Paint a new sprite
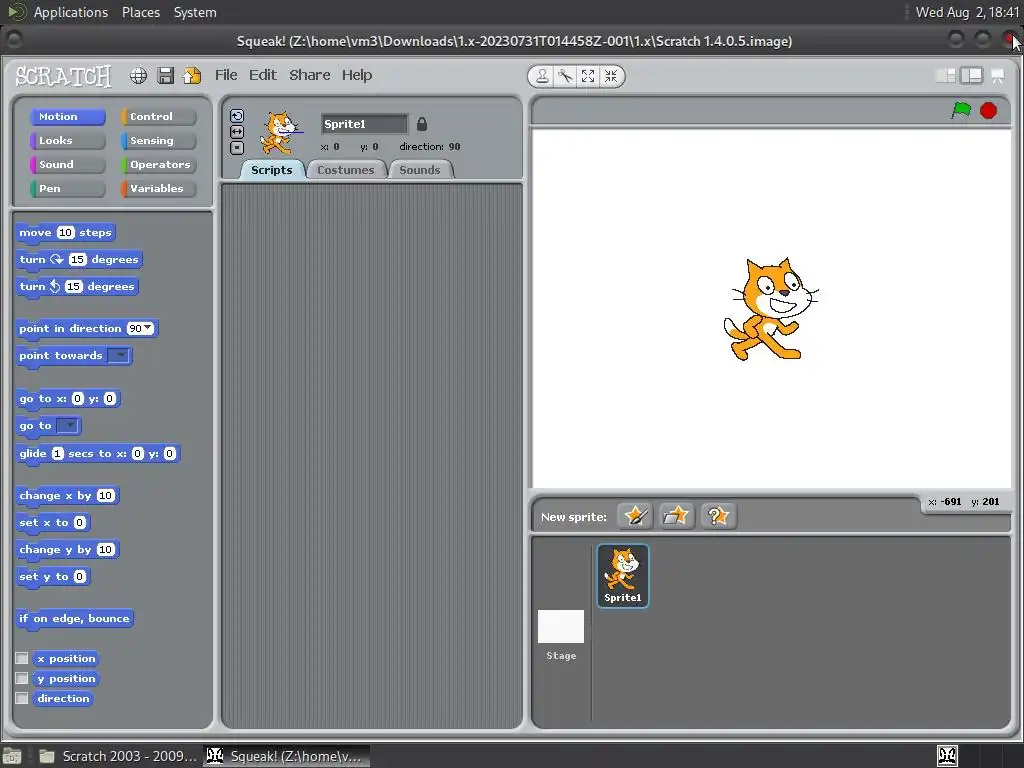This screenshot has width=1024, height=768. point(635,516)
